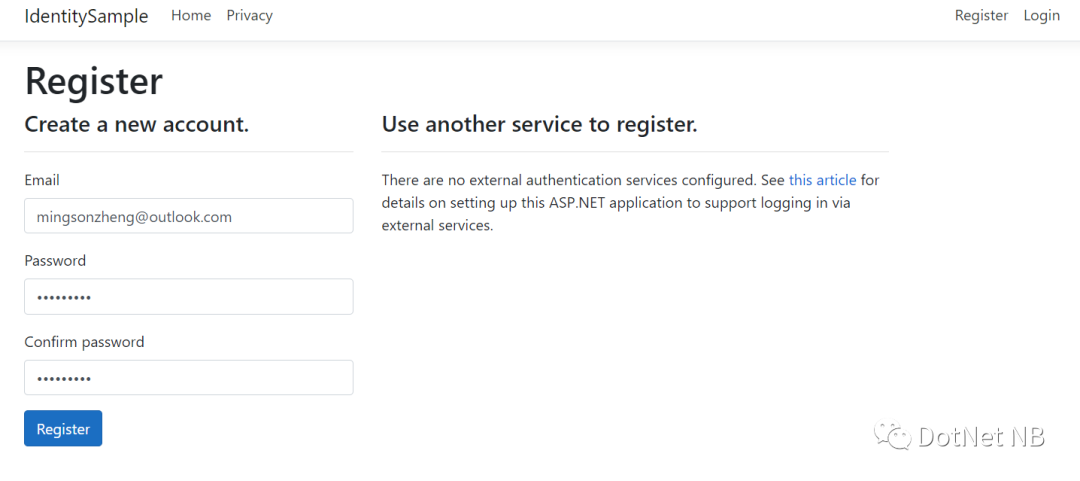Click the external authentication services paragraph
The height and width of the screenshot is (481, 1080).
[x=630, y=203]
